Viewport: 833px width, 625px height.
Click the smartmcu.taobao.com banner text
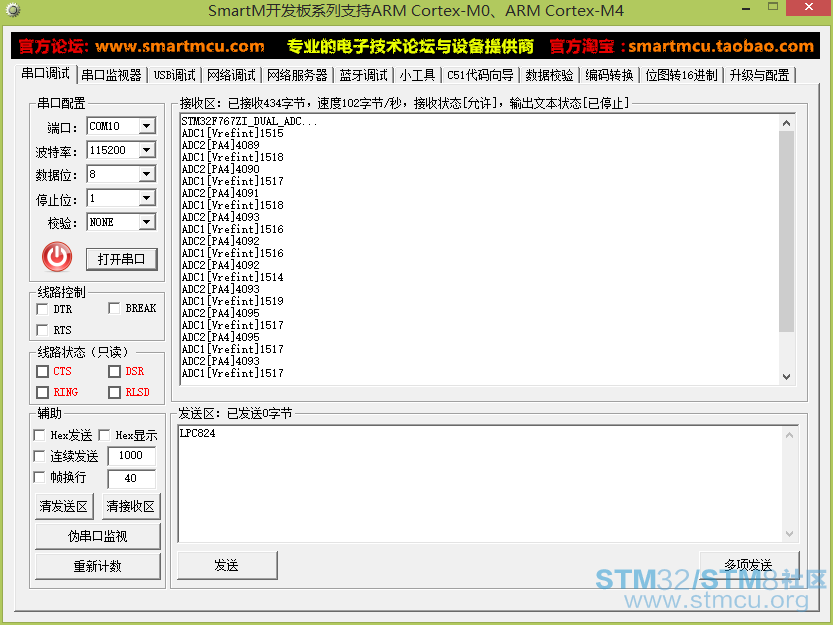coord(721,46)
